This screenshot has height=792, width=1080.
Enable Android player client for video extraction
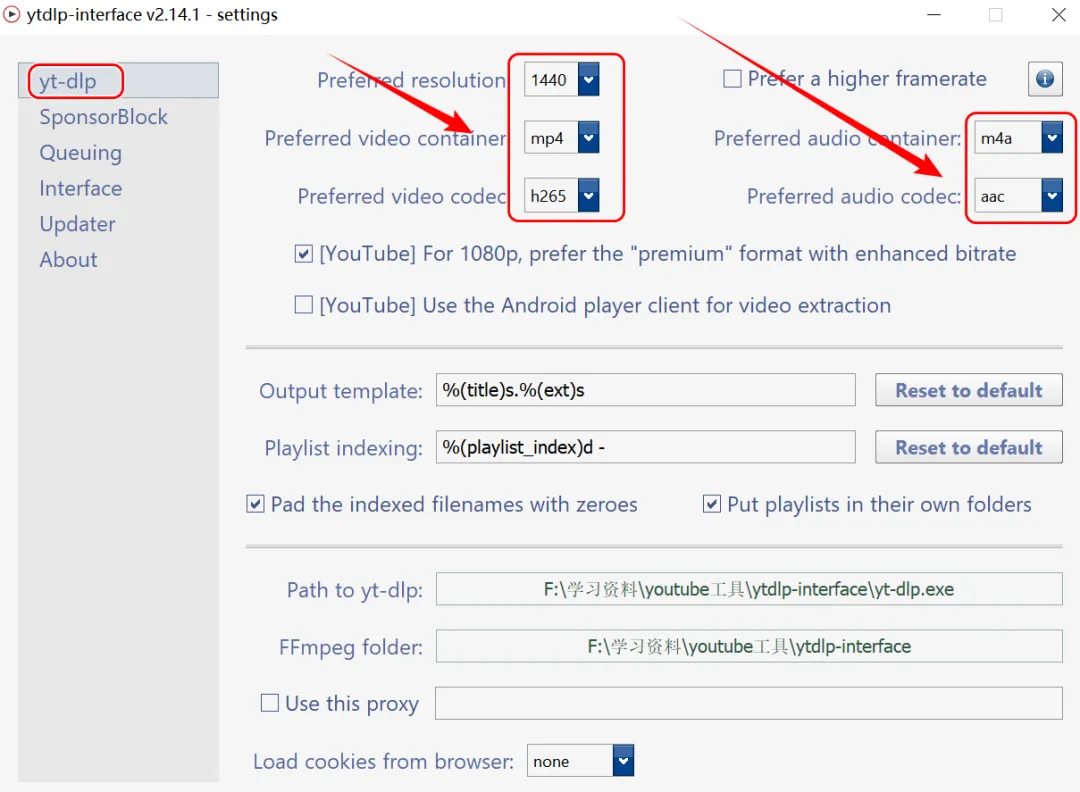[x=304, y=304]
